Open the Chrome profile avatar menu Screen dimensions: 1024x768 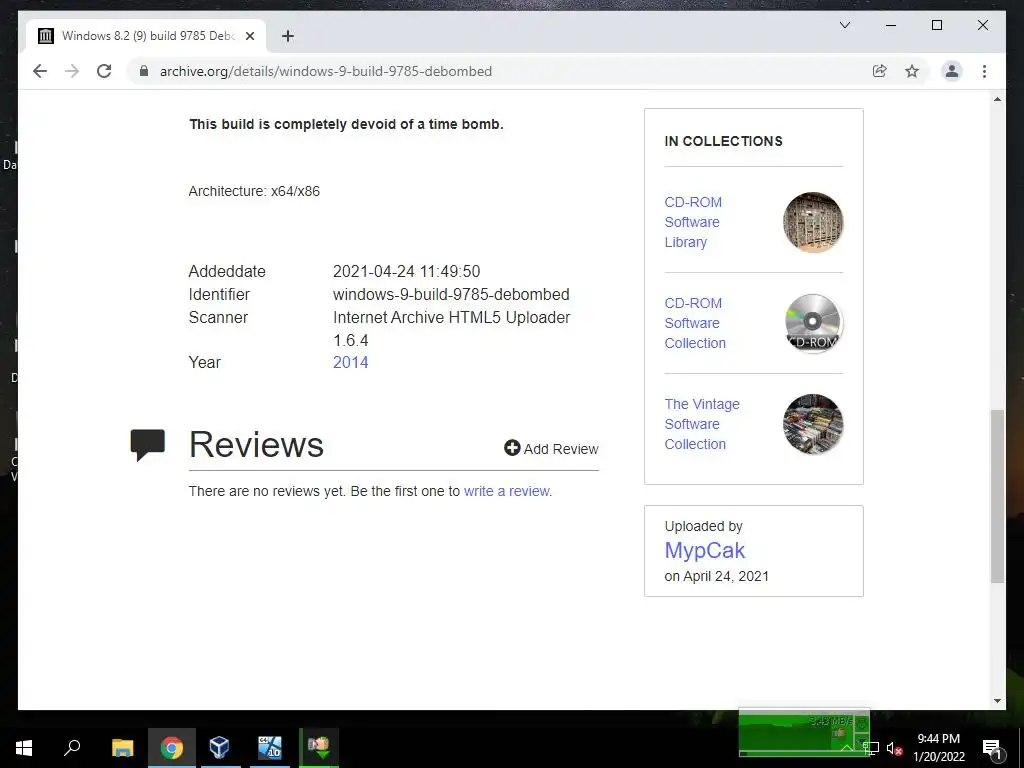pos(952,71)
